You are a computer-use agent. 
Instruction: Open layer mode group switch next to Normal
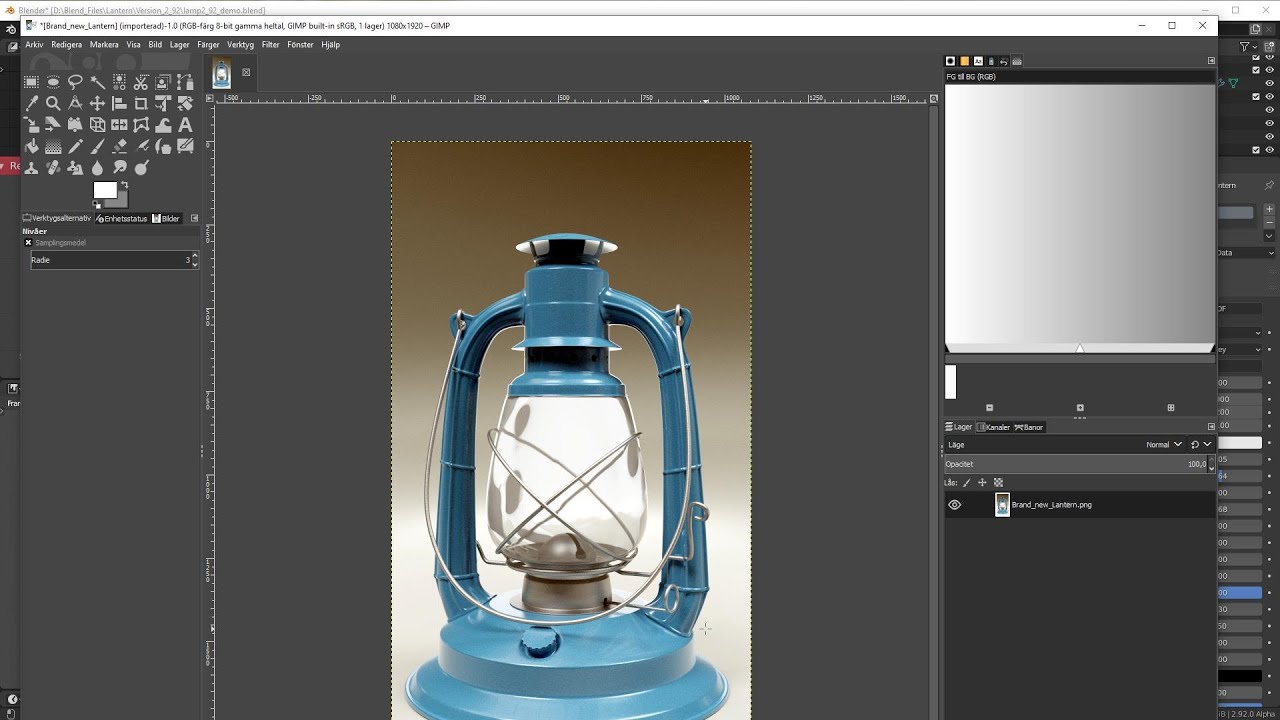point(1201,445)
